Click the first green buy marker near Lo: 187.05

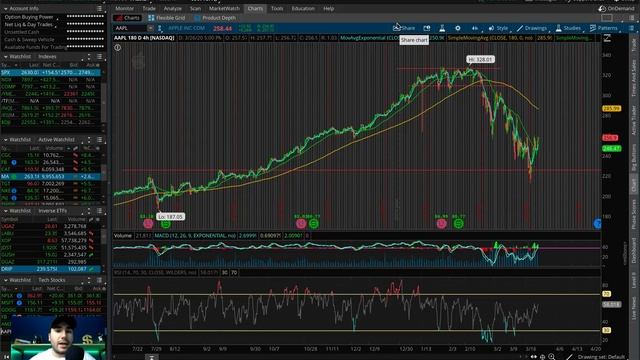coord(165,224)
